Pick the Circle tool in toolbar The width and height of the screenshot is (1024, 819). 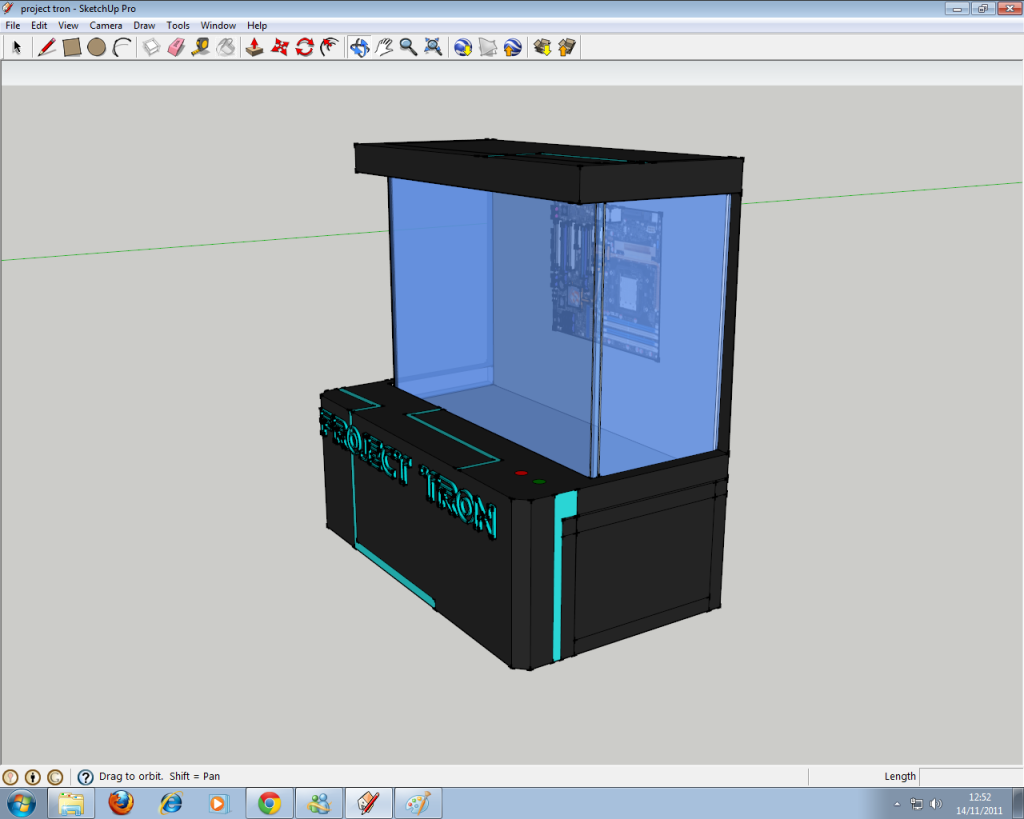coord(97,47)
